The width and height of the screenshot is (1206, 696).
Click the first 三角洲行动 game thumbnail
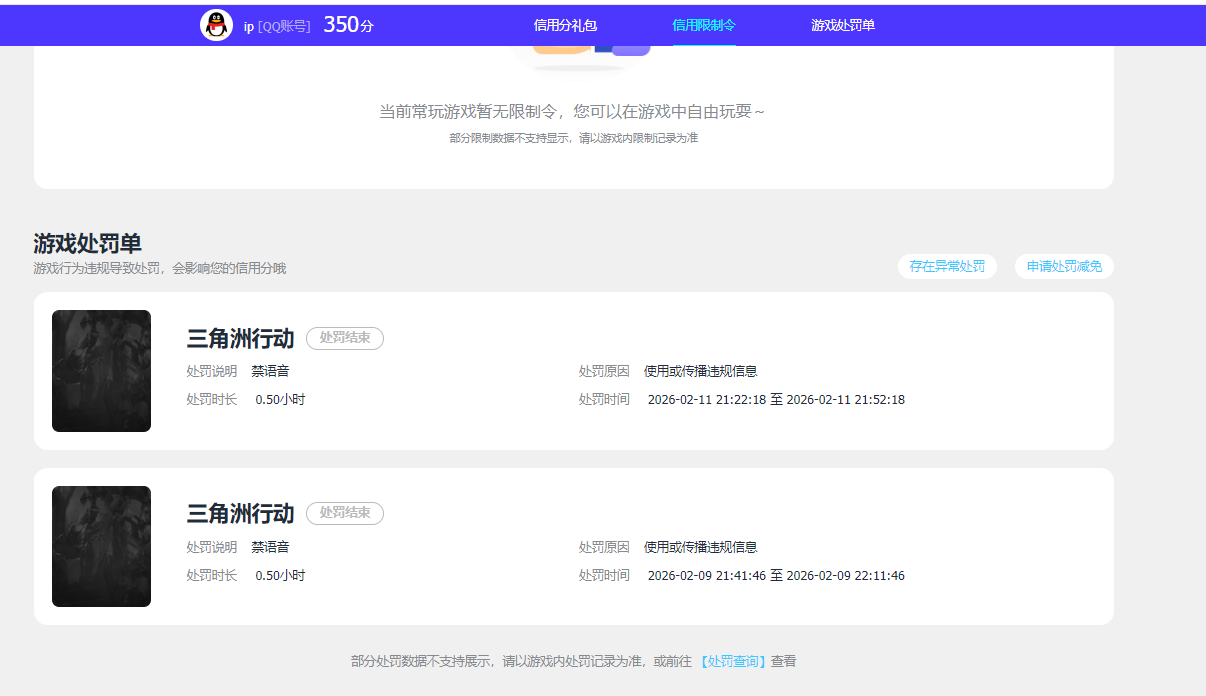(x=101, y=371)
